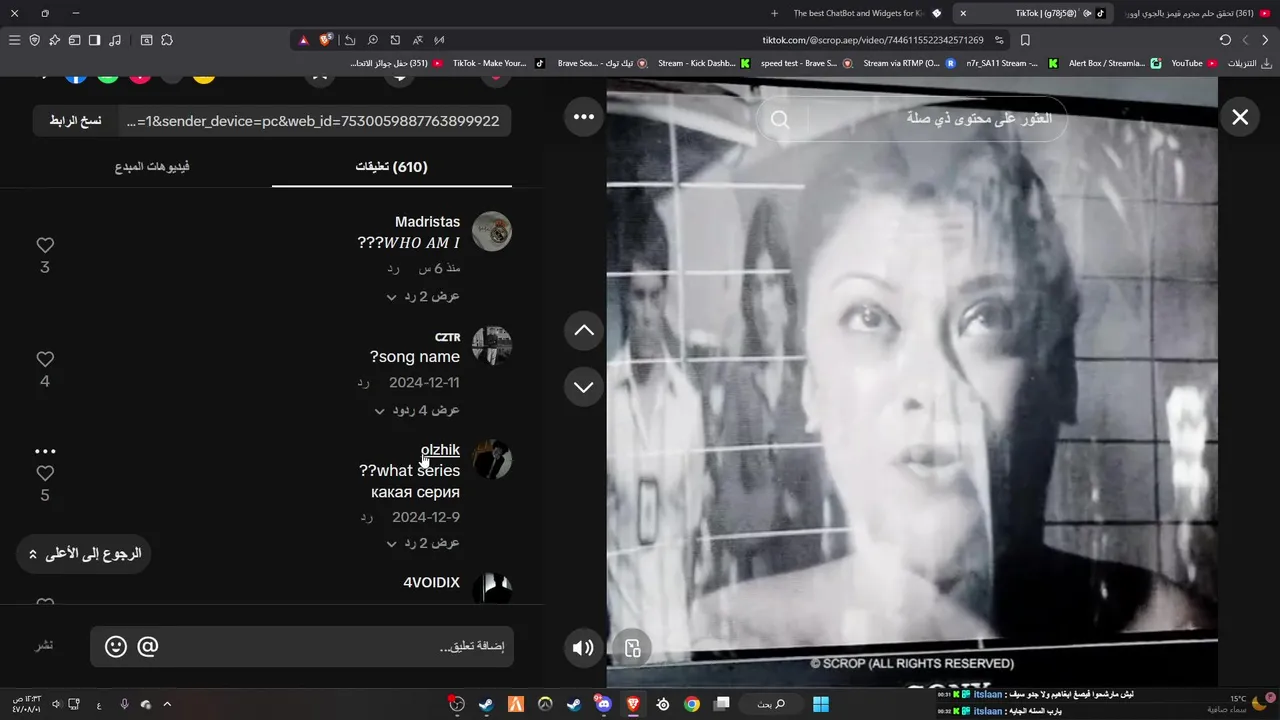Open video more options three-dot button
The image size is (1280, 720).
click(584, 117)
